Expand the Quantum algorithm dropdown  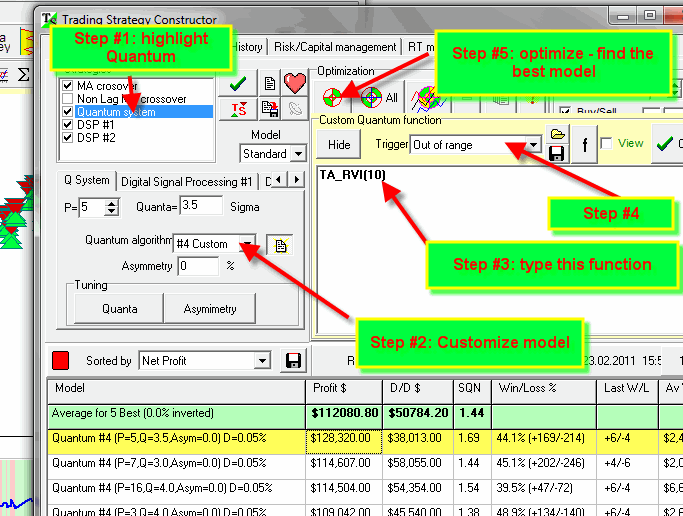point(247,244)
